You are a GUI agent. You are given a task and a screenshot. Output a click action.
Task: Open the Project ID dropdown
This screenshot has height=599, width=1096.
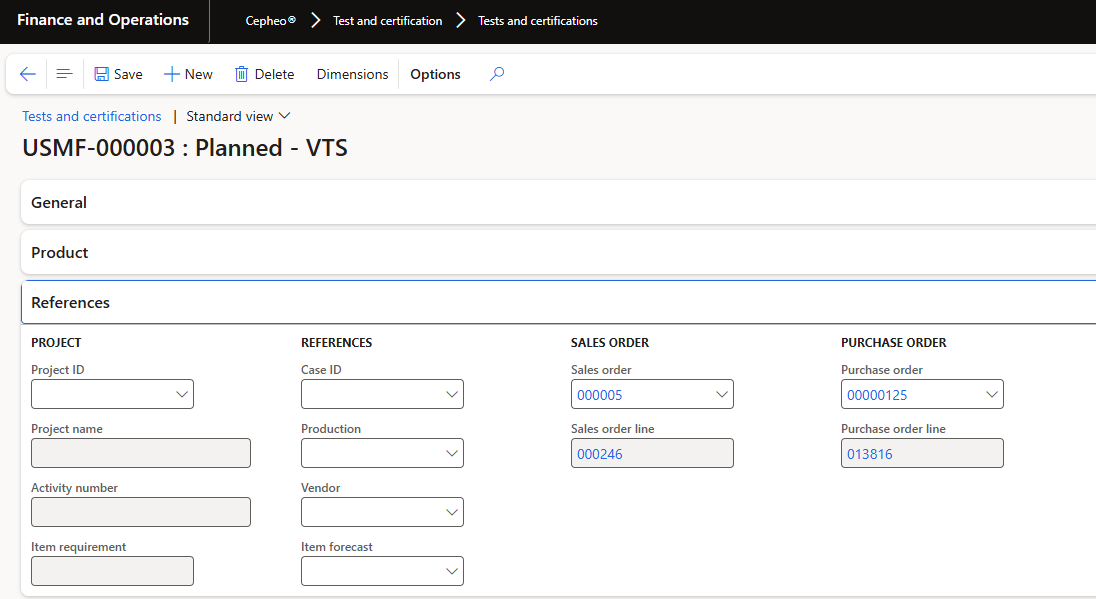point(182,394)
